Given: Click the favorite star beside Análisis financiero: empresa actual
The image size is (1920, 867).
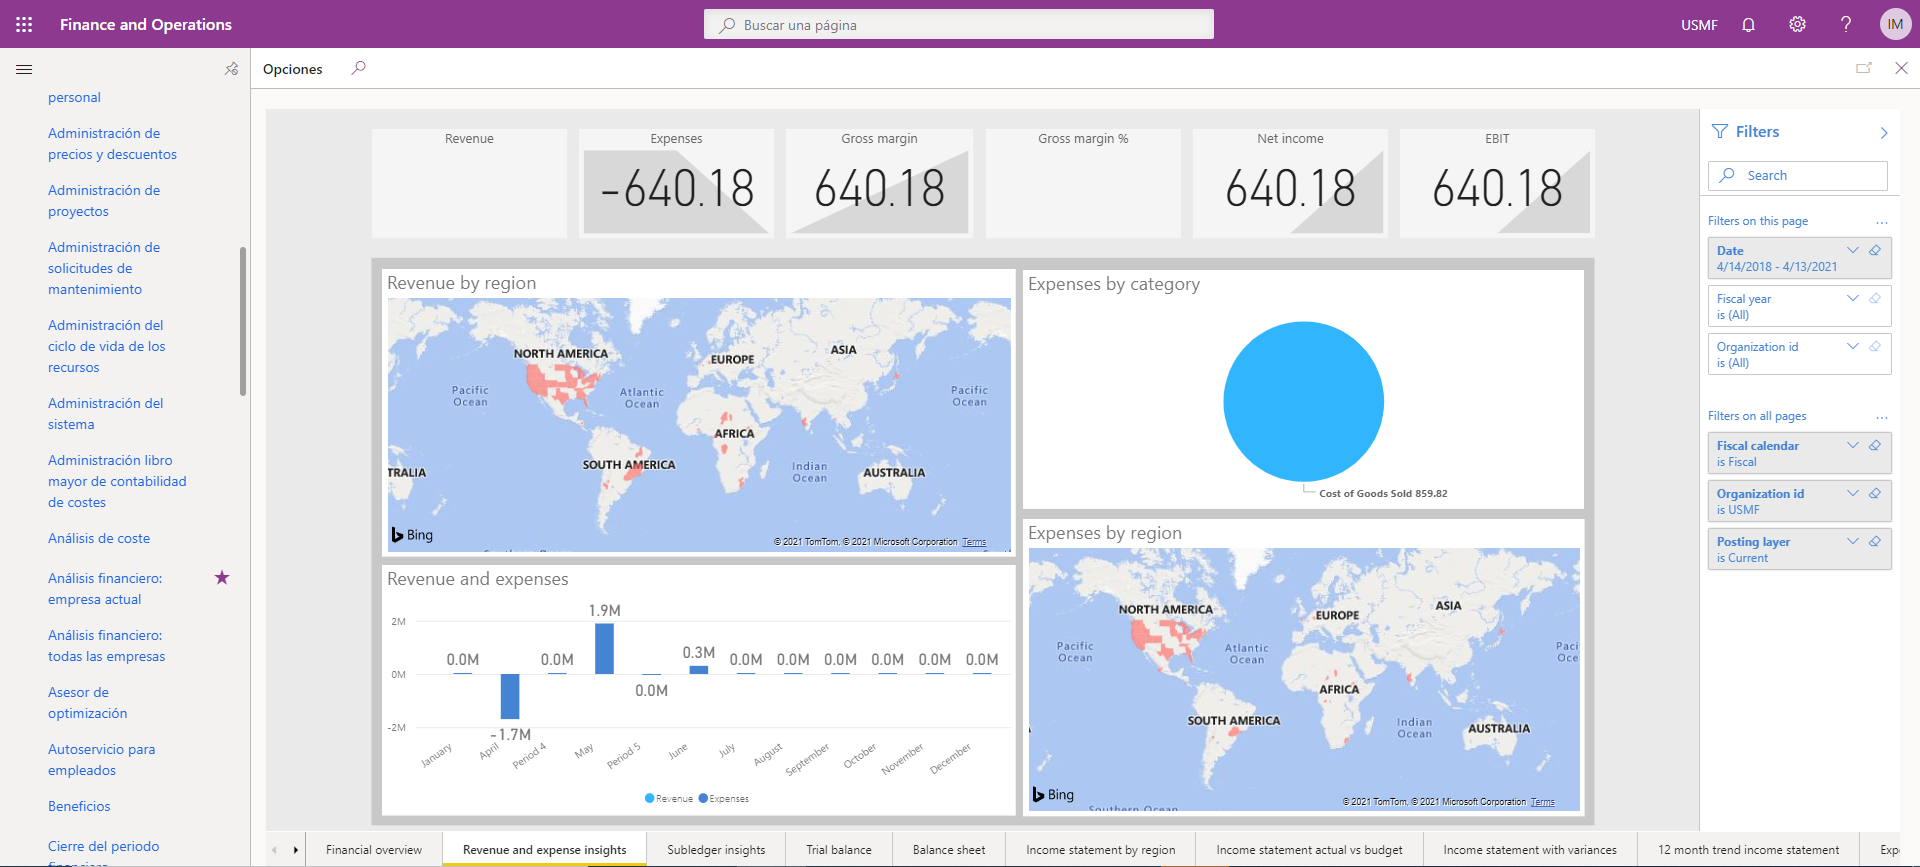Looking at the screenshot, I should click(222, 577).
